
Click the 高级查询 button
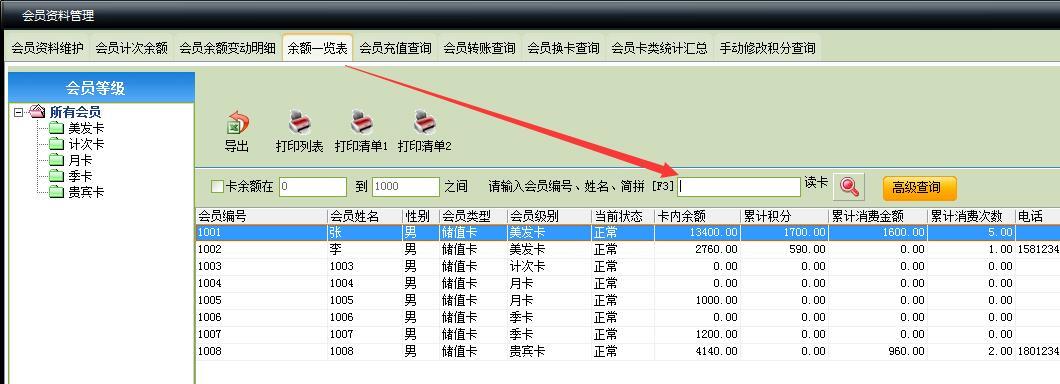click(919, 188)
